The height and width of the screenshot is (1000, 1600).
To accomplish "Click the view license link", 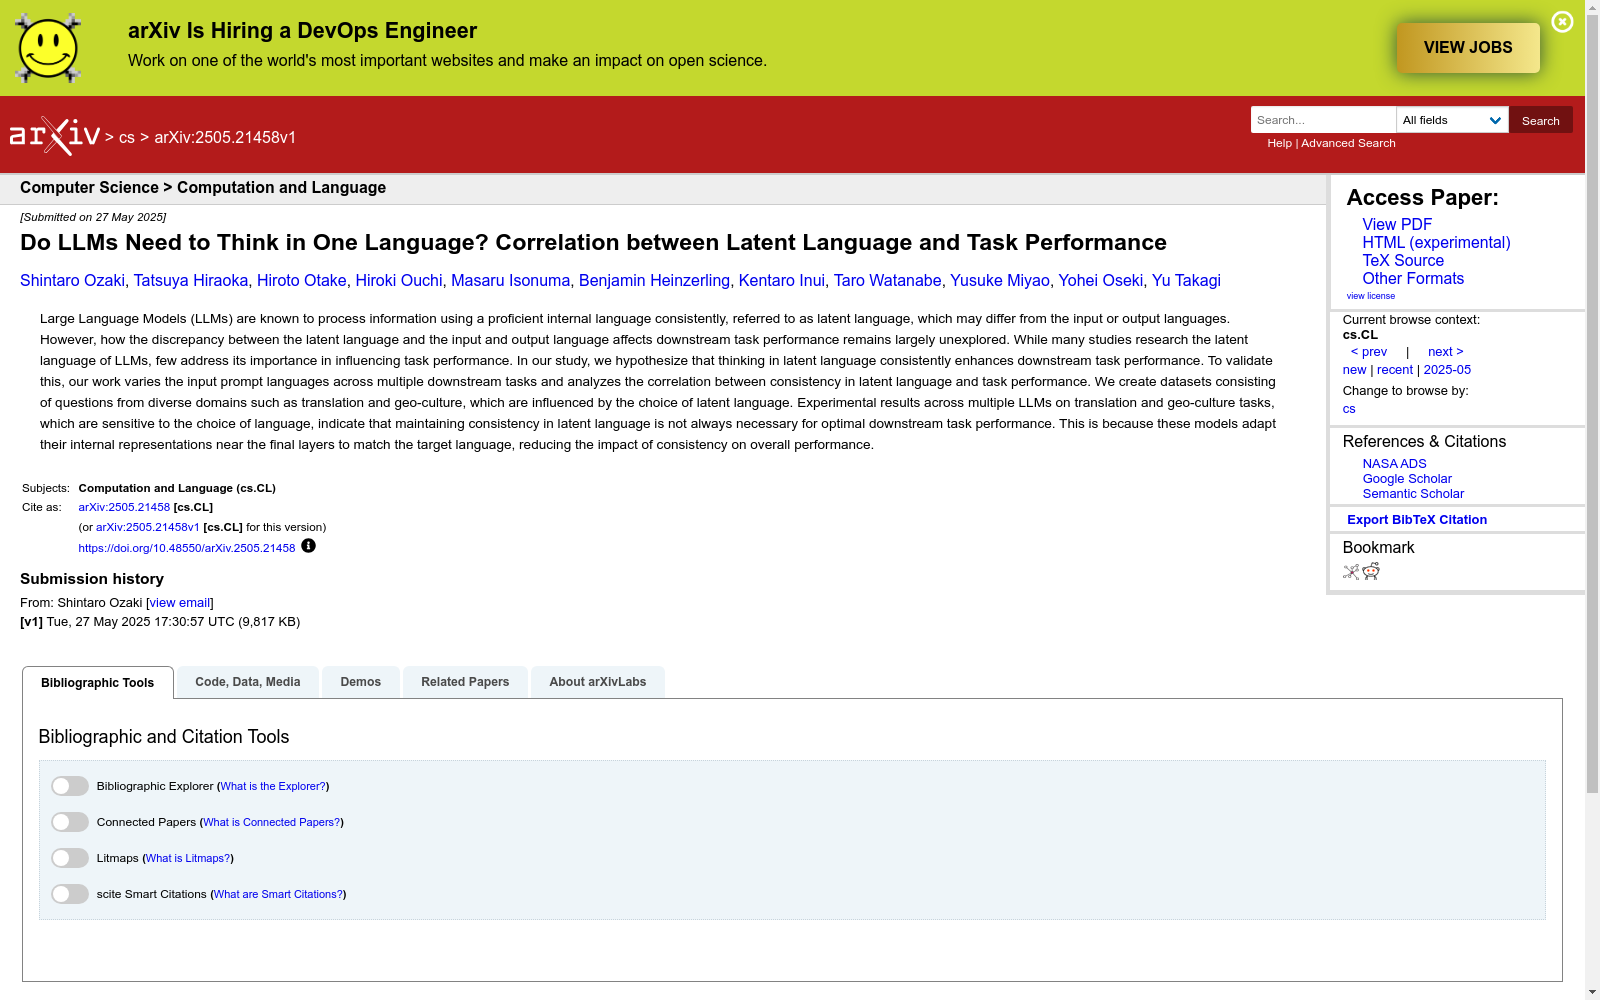I will [x=1371, y=296].
